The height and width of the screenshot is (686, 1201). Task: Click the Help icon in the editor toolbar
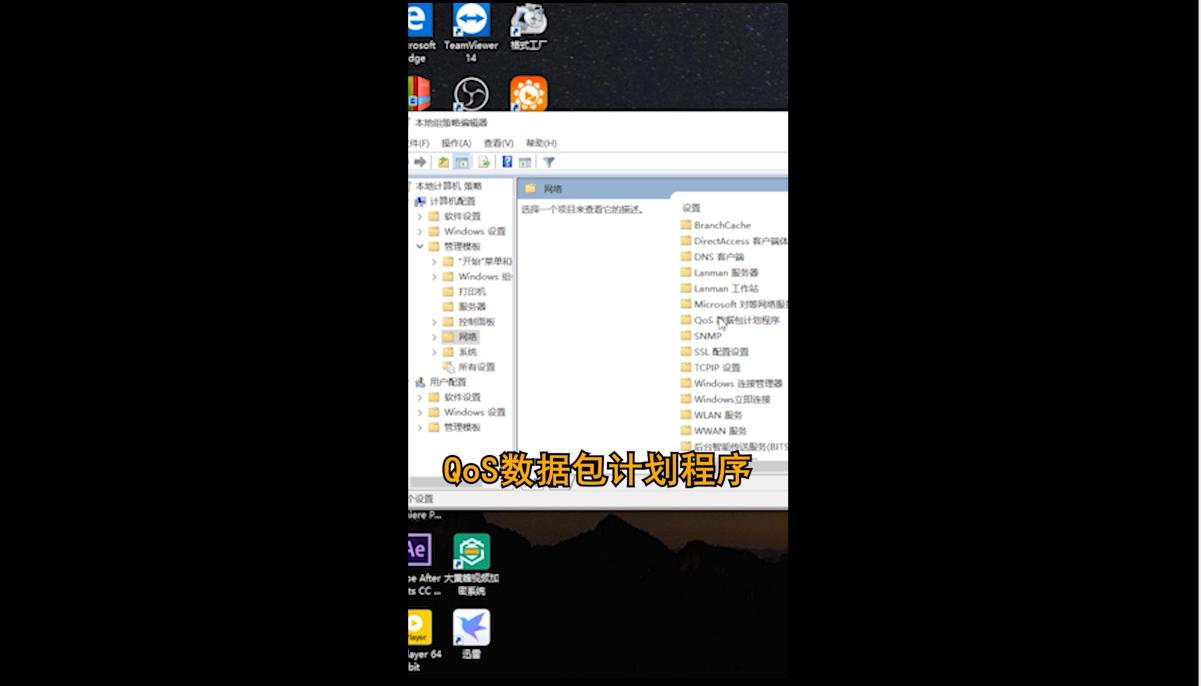[505, 161]
